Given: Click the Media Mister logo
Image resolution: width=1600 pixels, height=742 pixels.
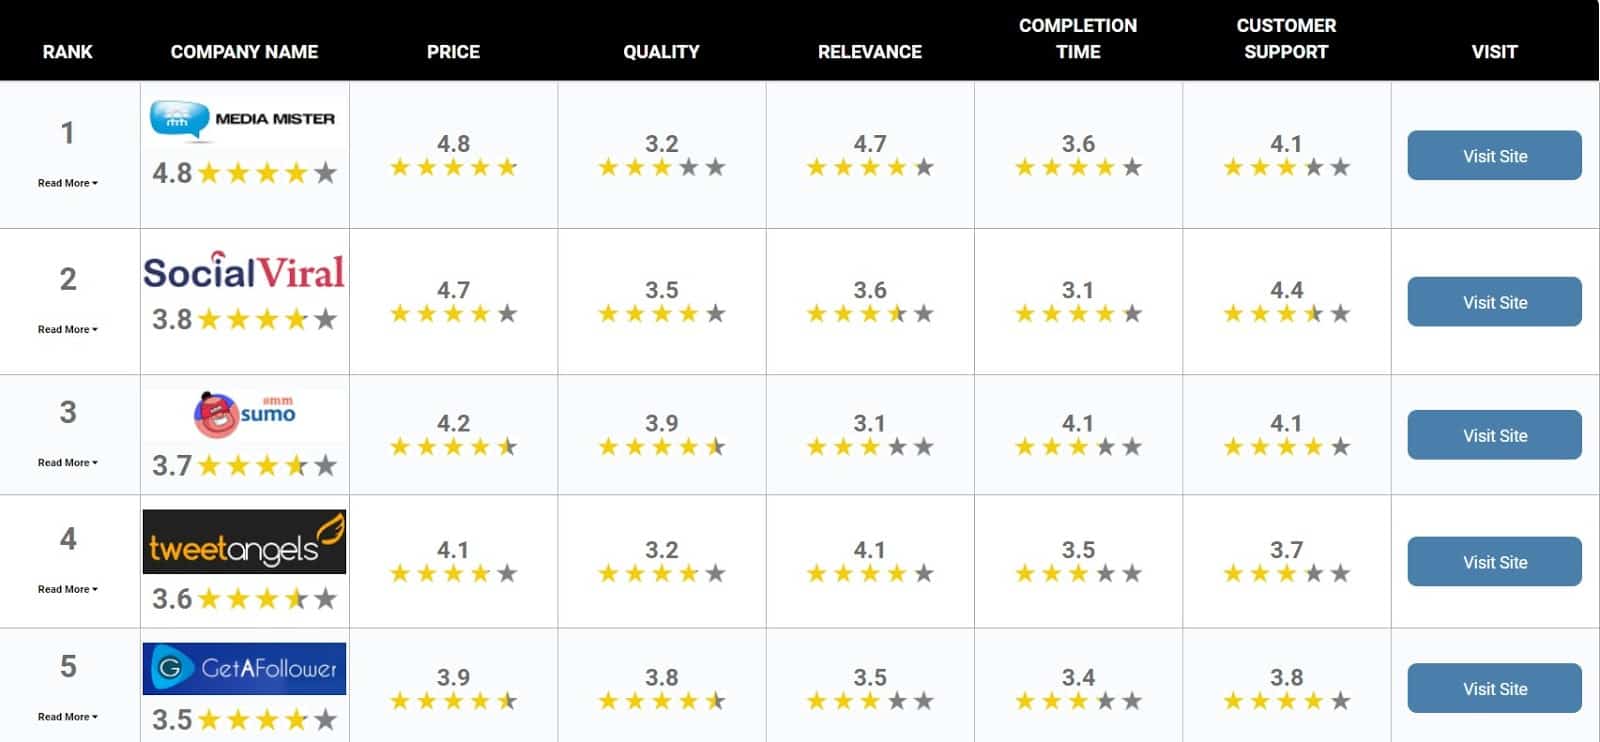Looking at the screenshot, I should [x=243, y=120].
